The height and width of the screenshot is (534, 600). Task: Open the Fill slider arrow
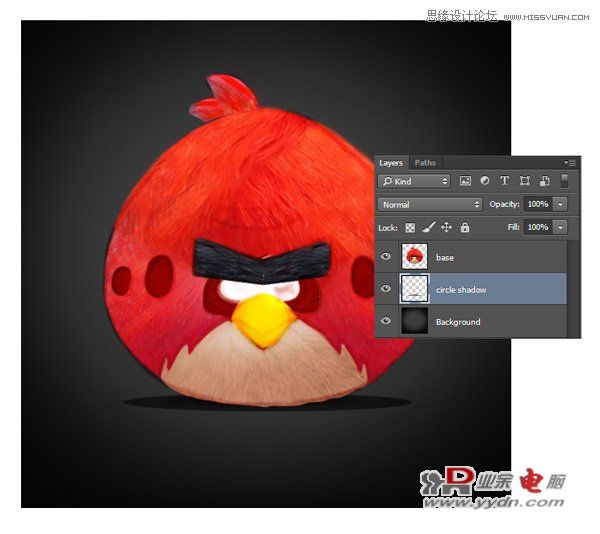tap(561, 227)
